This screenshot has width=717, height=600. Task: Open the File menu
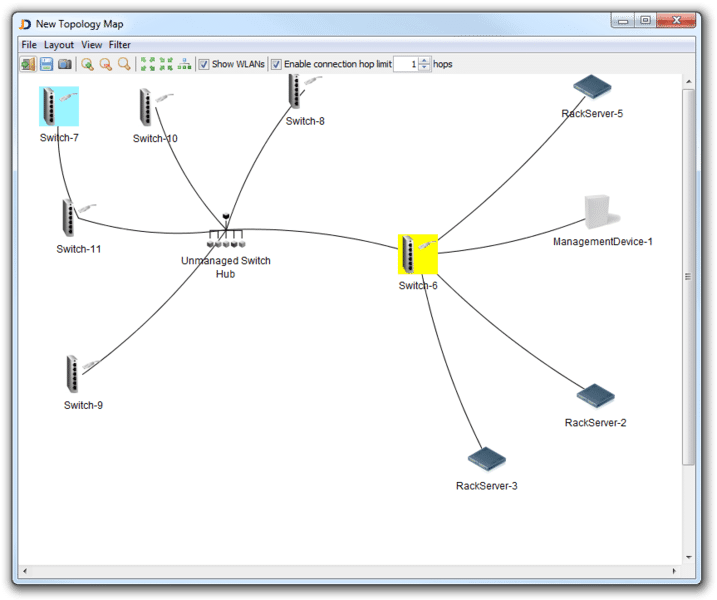click(29, 45)
